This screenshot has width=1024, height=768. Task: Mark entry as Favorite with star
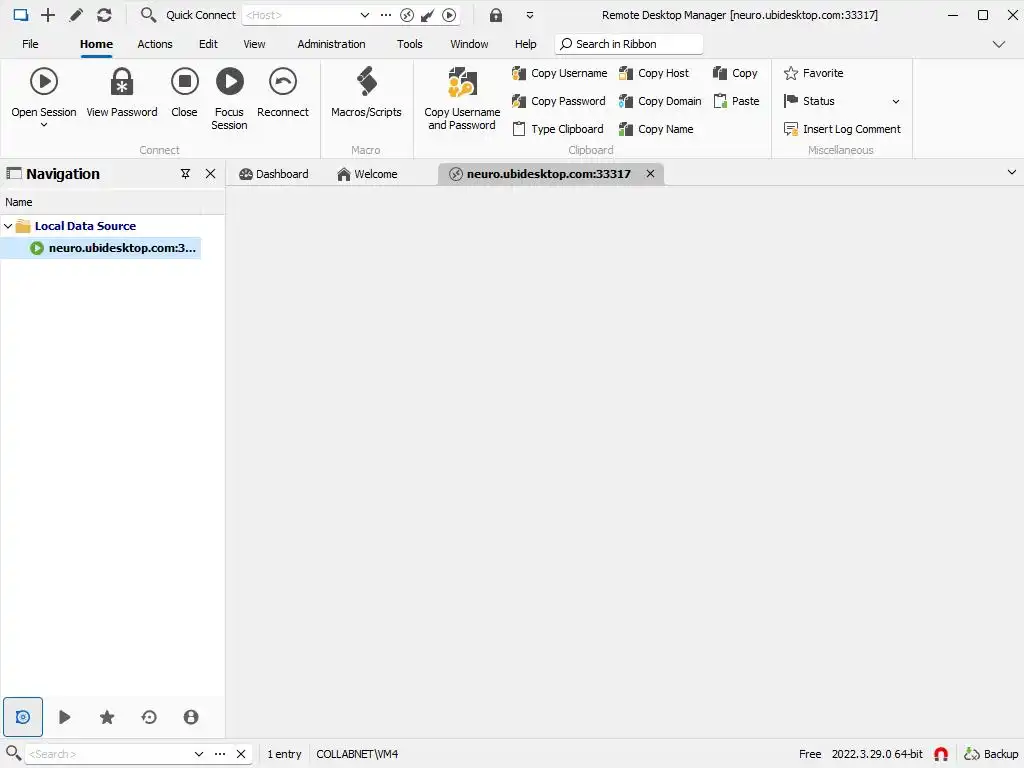pos(813,73)
